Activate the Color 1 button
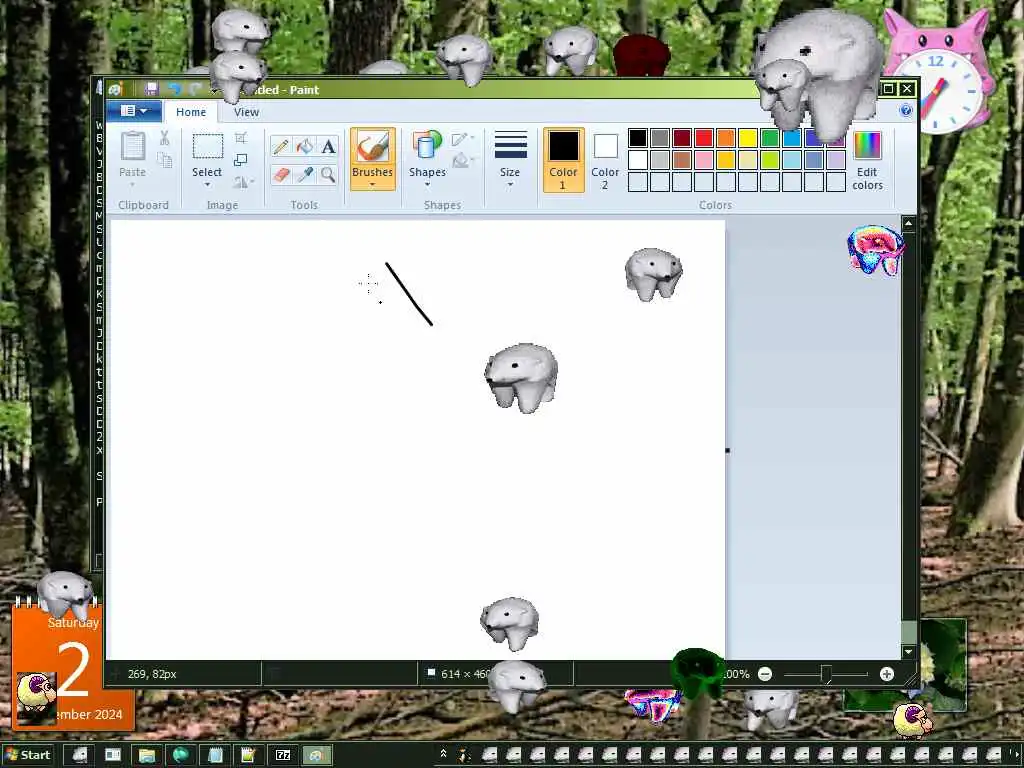 (564, 159)
